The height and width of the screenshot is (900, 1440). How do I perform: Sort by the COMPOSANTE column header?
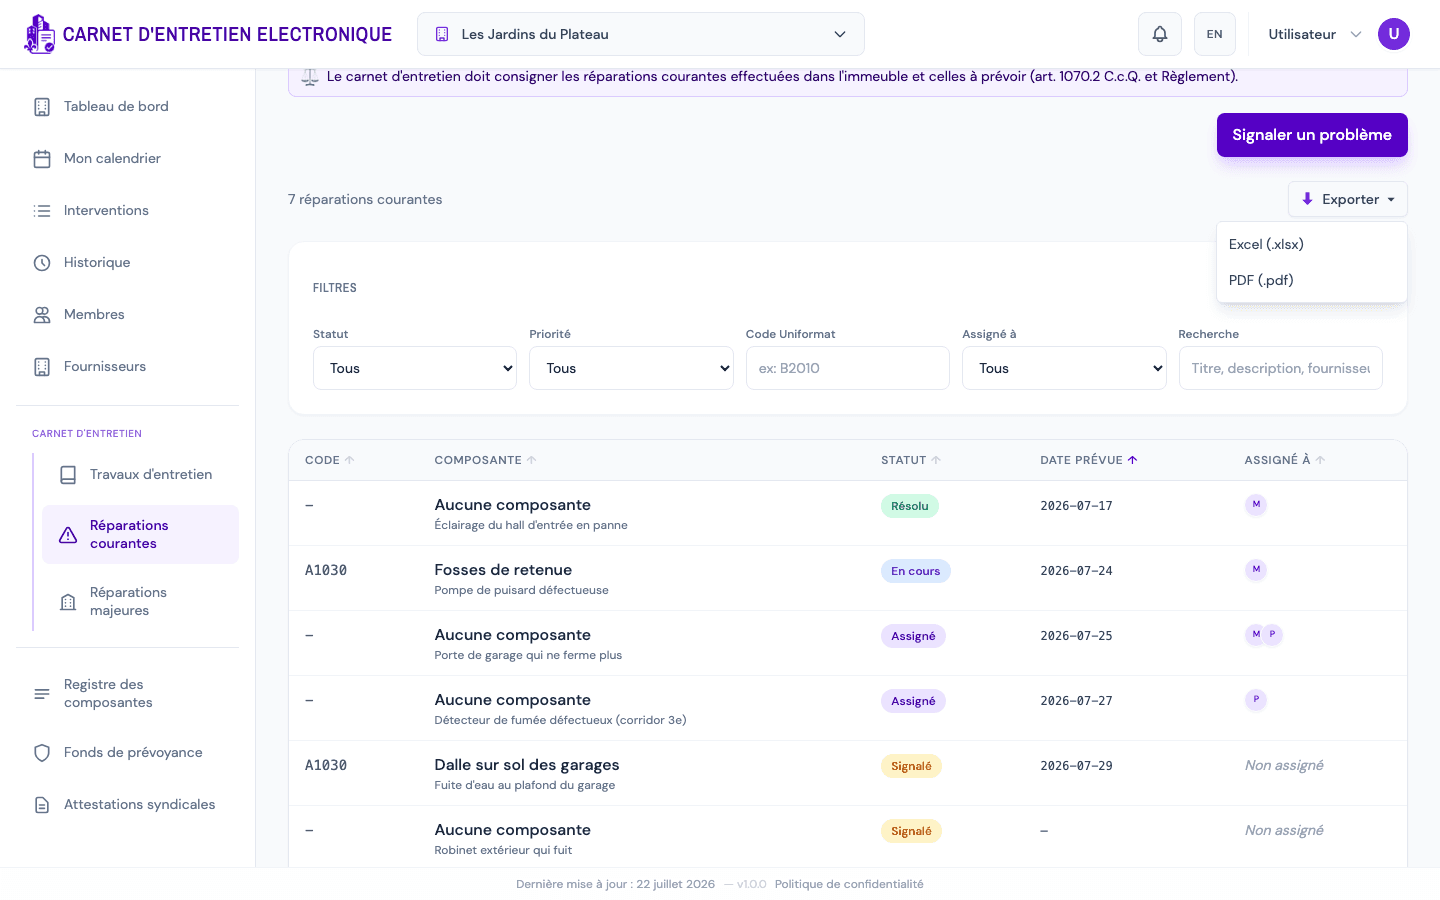tap(486, 460)
